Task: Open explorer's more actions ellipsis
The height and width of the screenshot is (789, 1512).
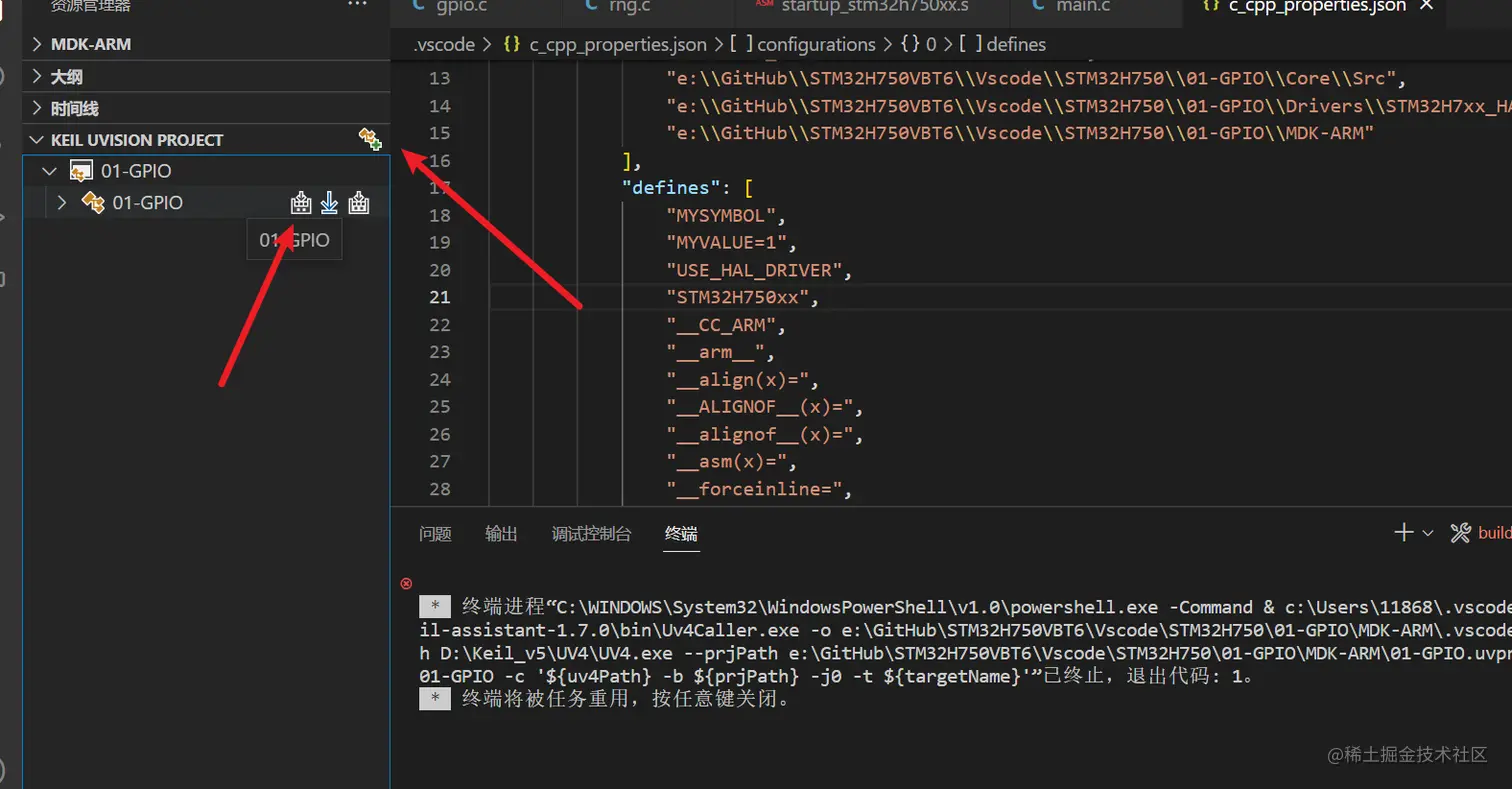Action: (x=357, y=5)
